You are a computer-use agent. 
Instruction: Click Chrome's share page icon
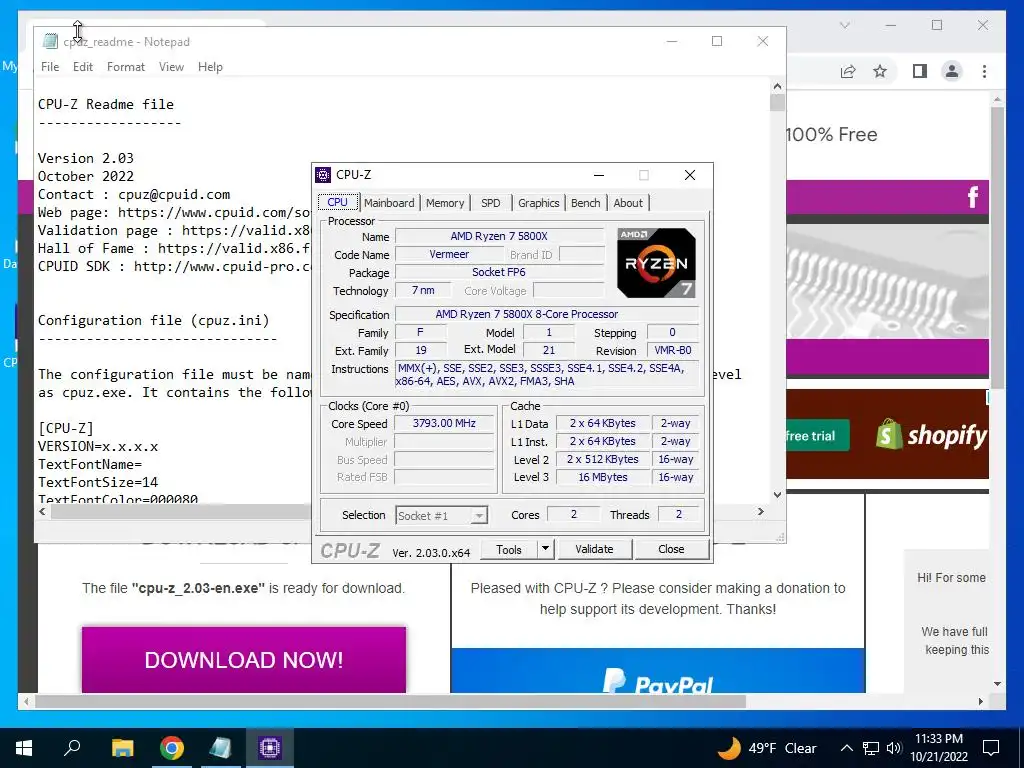coord(848,71)
